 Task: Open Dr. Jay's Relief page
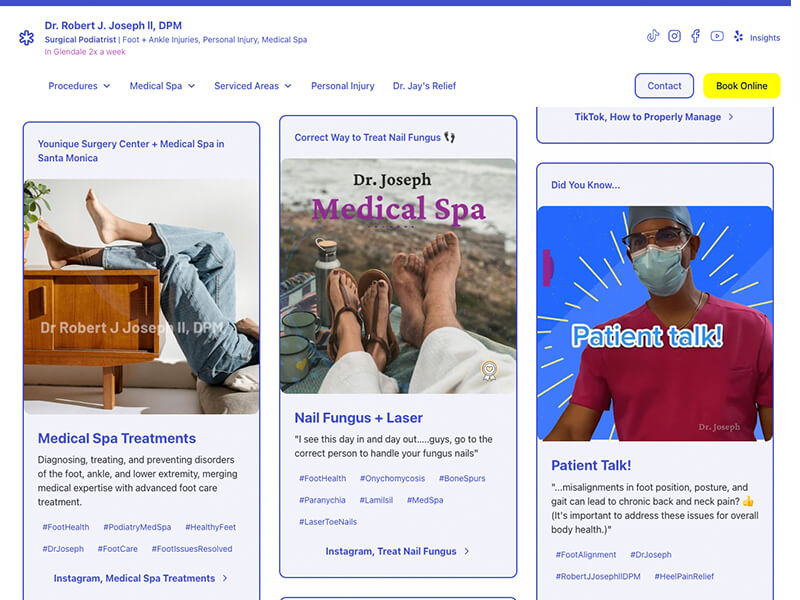(424, 86)
